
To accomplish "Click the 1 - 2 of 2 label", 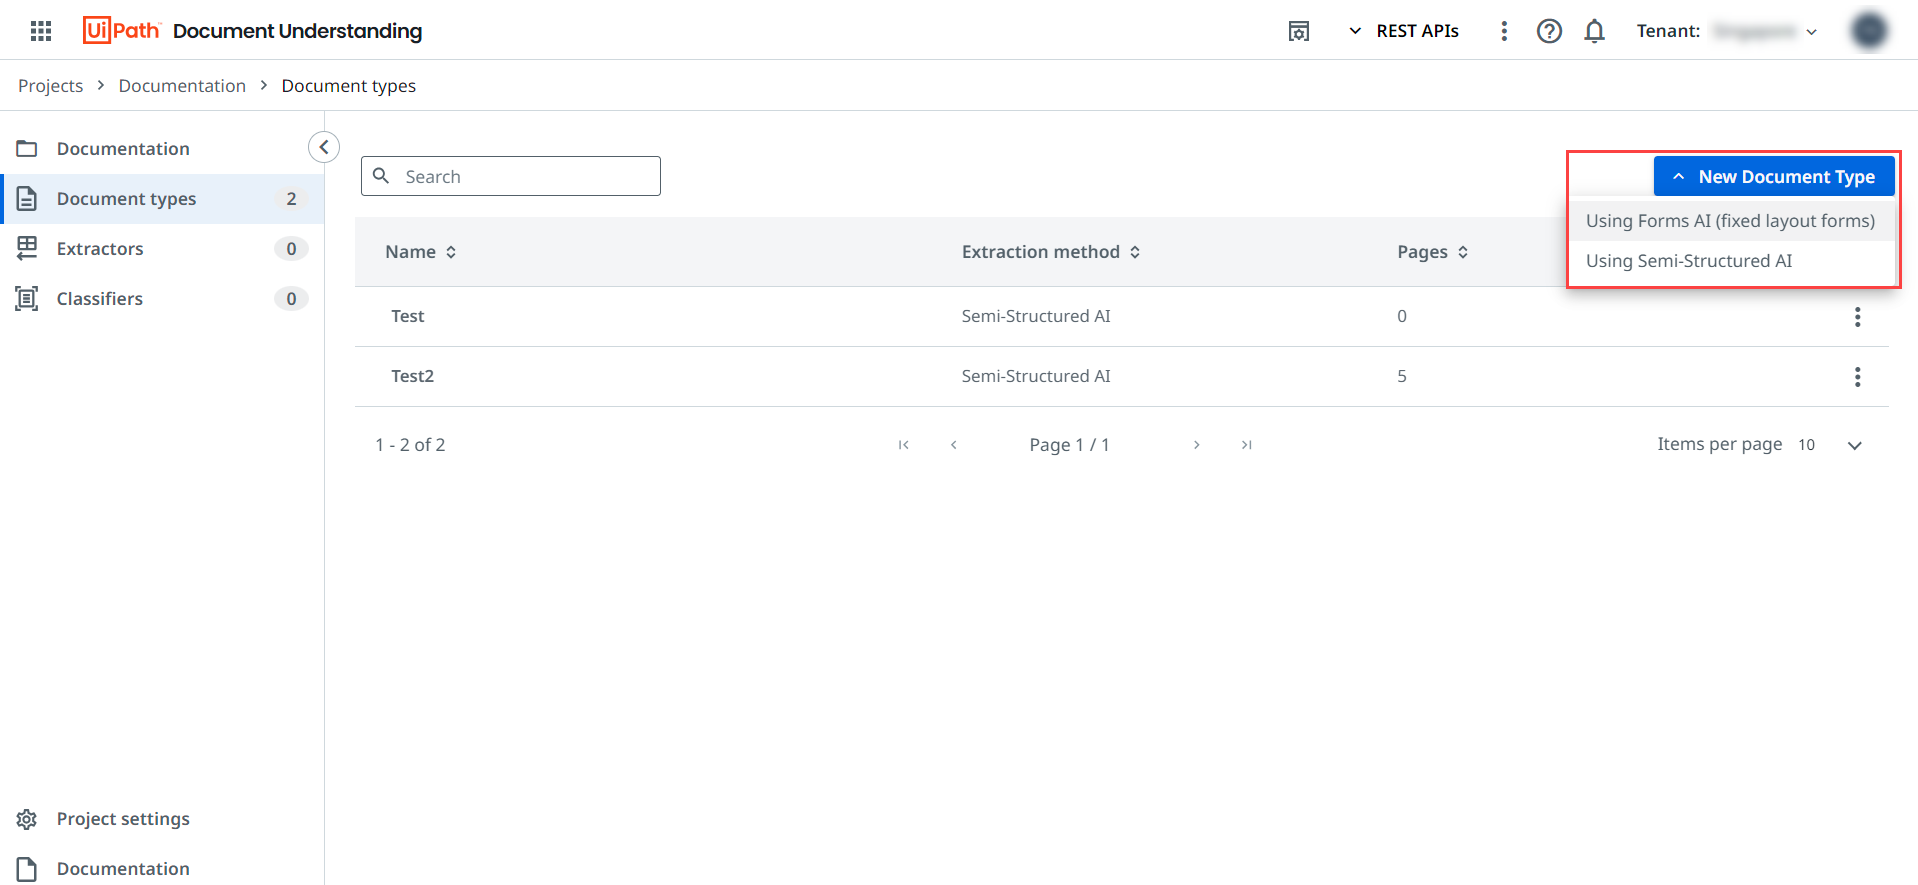I will 410,445.
